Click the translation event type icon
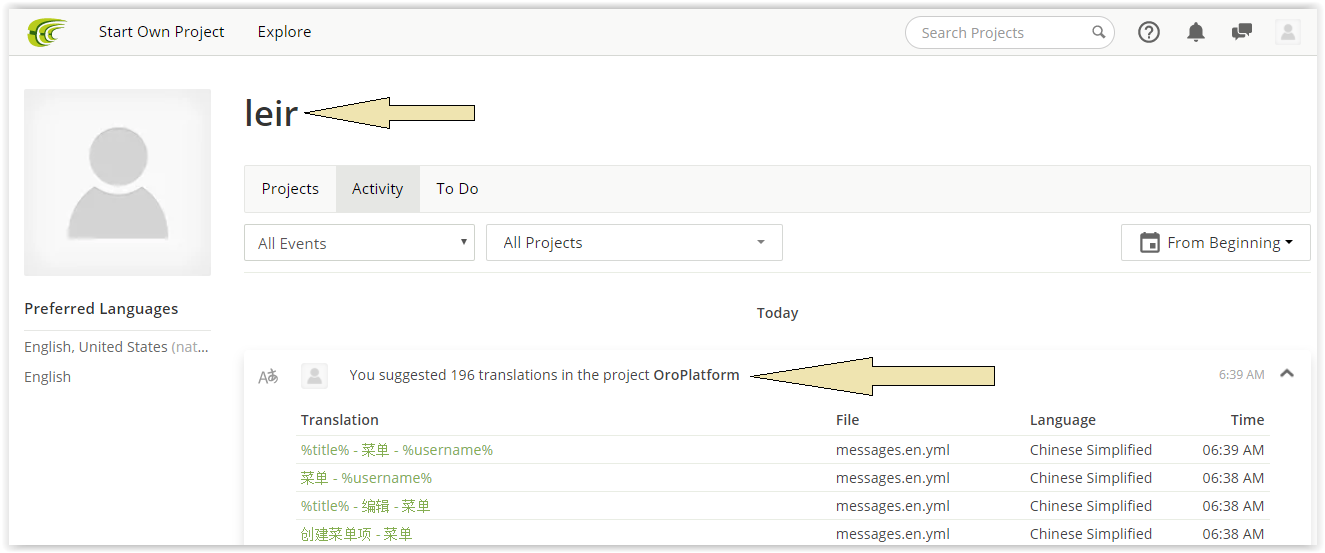1325x553 pixels. pos(268,376)
